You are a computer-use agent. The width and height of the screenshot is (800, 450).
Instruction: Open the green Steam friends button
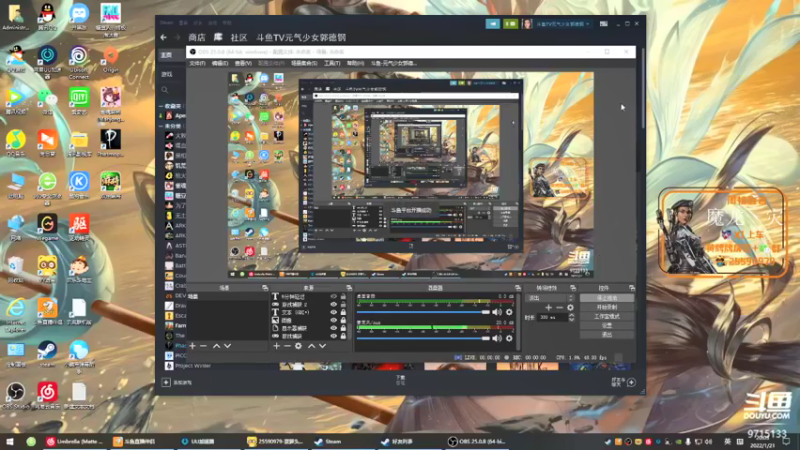pyautogui.click(x=510, y=23)
